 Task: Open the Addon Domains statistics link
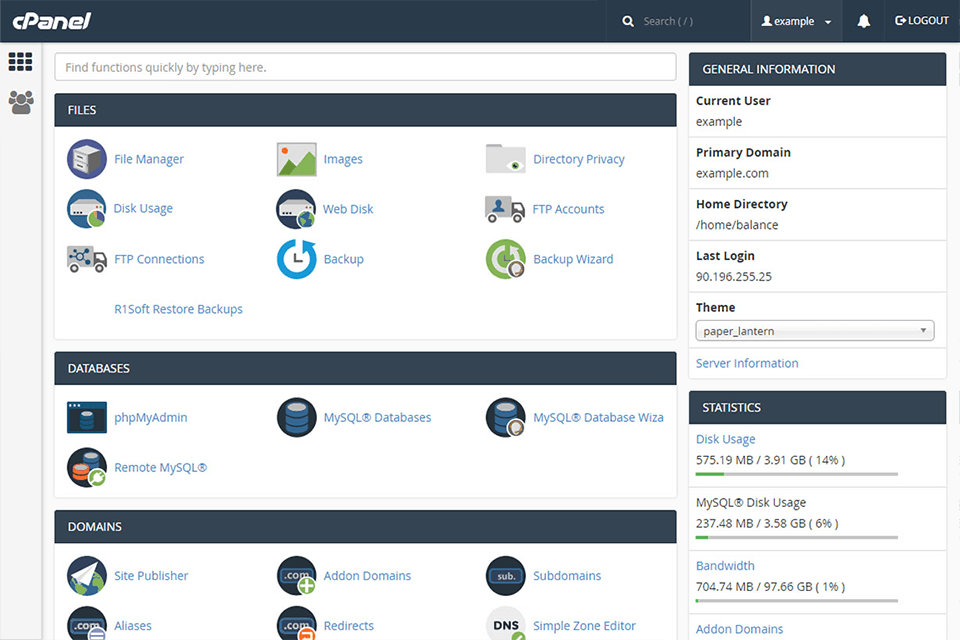739,629
